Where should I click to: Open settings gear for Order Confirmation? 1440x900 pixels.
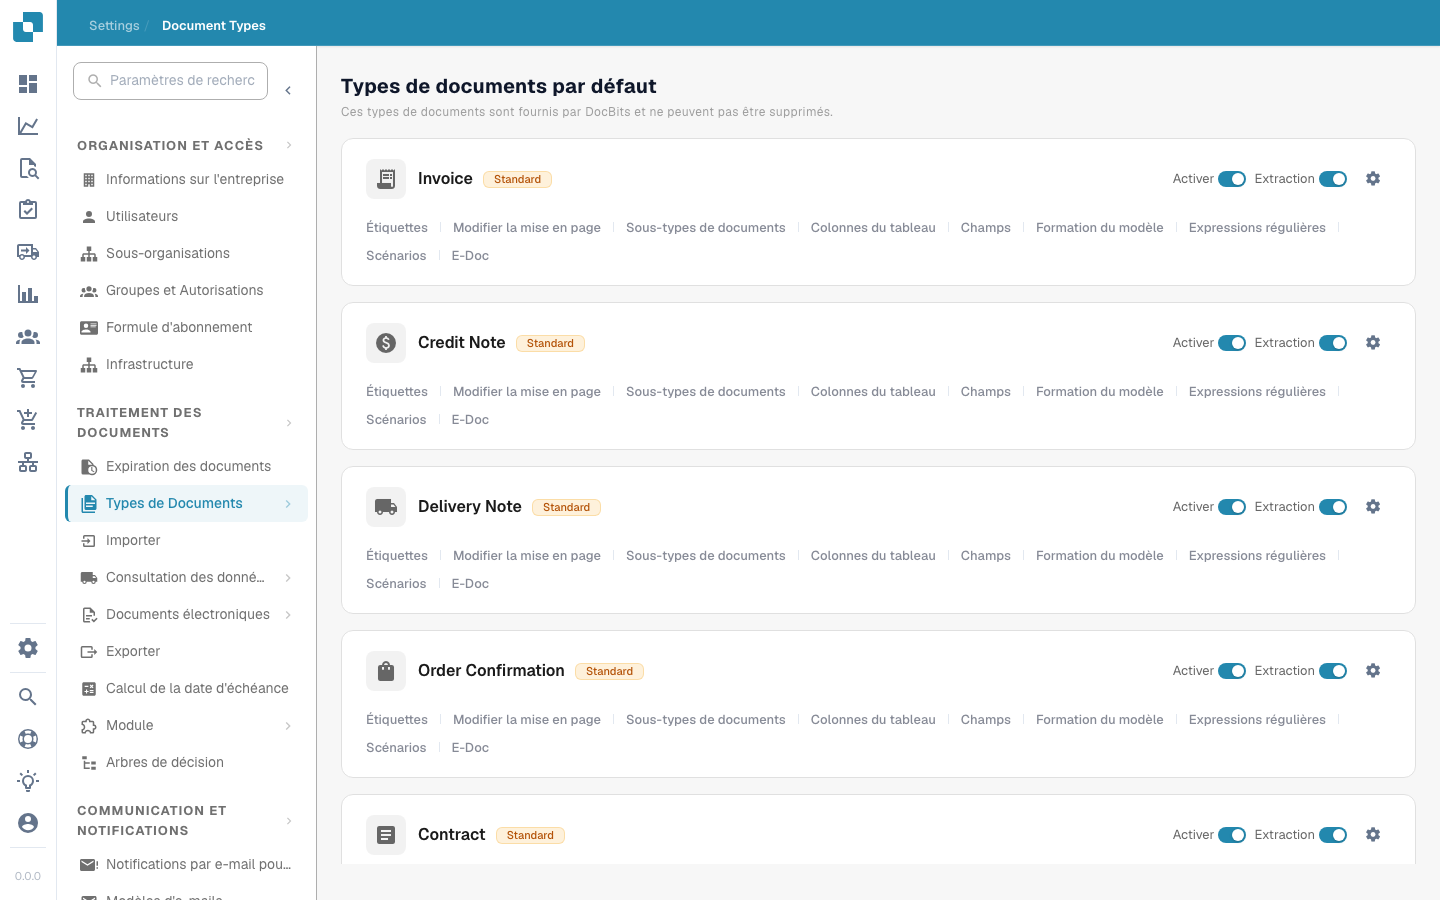tap(1373, 671)
